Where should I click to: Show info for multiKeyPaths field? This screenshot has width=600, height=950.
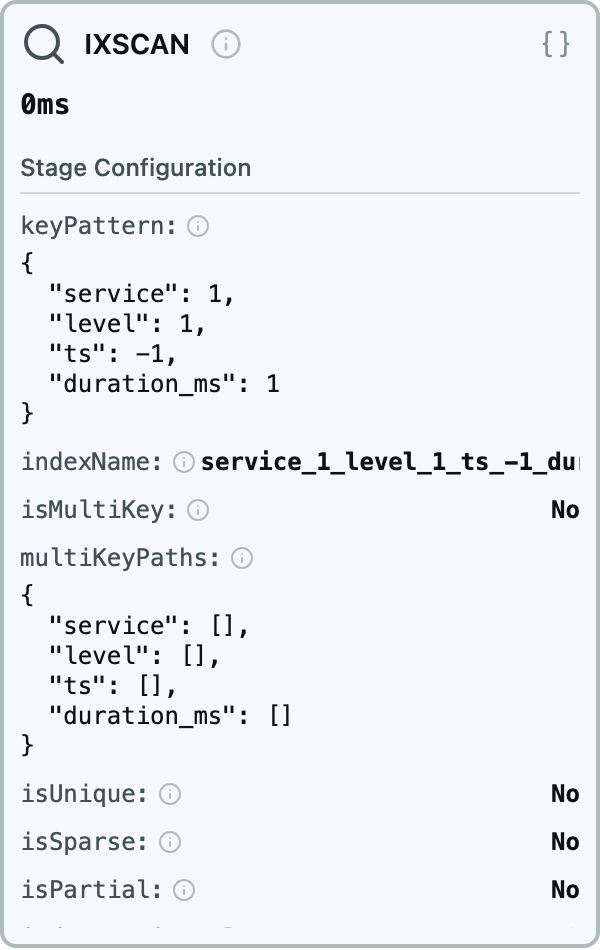coord(242,557)
